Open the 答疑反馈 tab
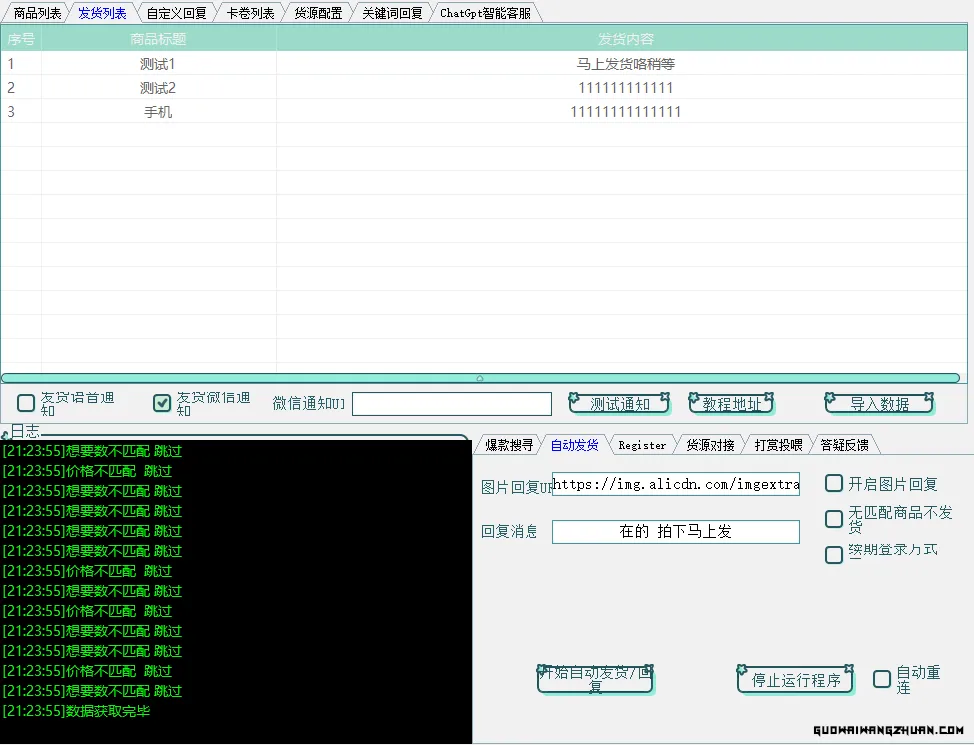Viewport: 974px width, 745px height. click(844, 445)
